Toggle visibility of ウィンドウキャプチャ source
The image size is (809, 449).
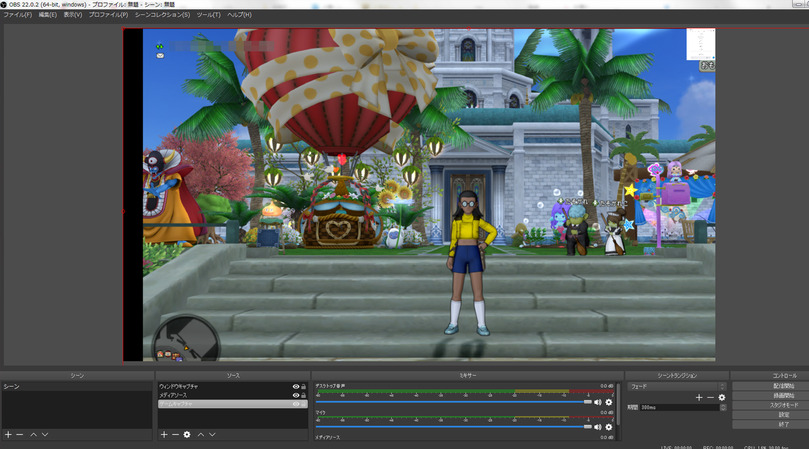[x=296, y=387]
